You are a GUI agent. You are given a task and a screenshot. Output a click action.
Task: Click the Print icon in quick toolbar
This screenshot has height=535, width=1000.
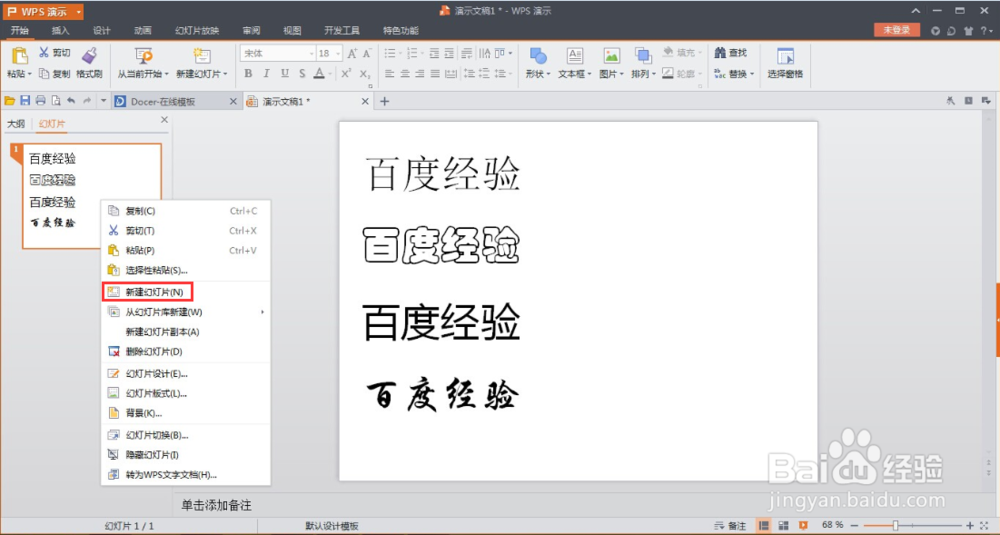tap(40, 101)
